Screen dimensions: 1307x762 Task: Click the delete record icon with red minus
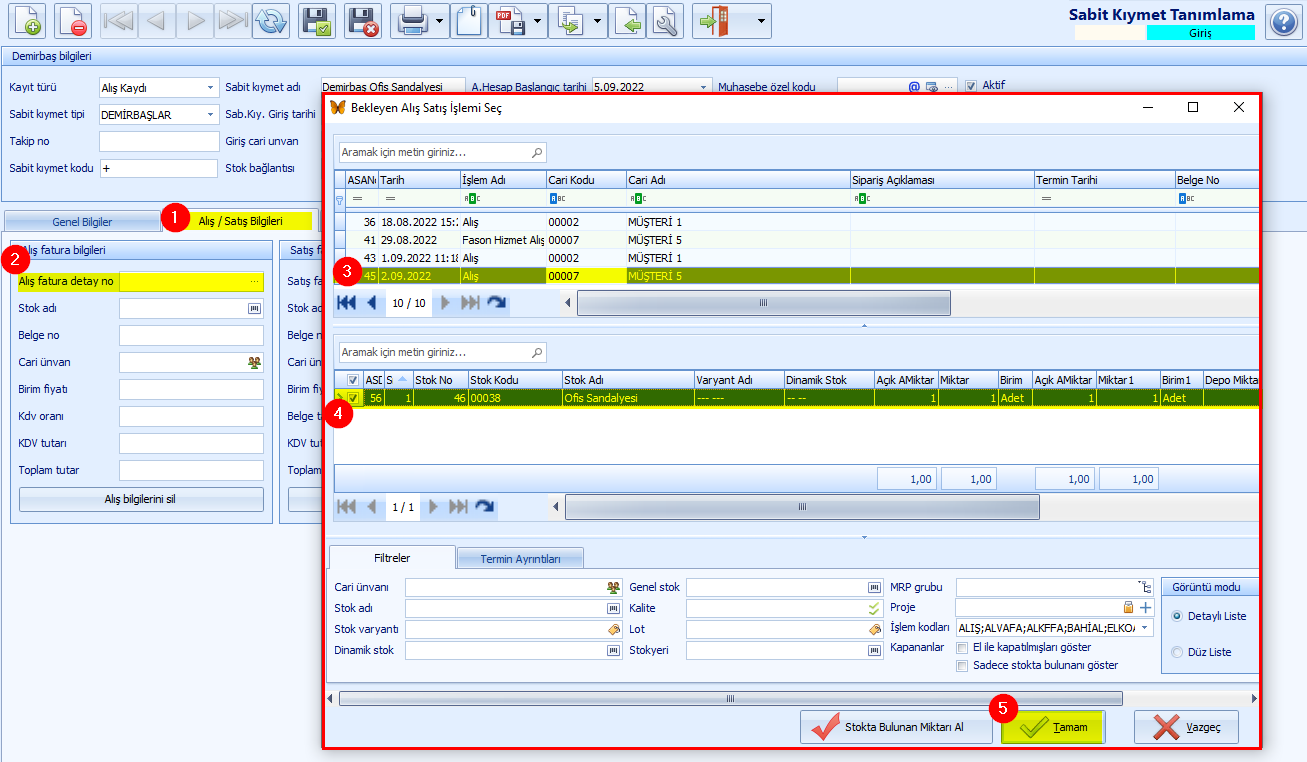click(x=73, y=21)
